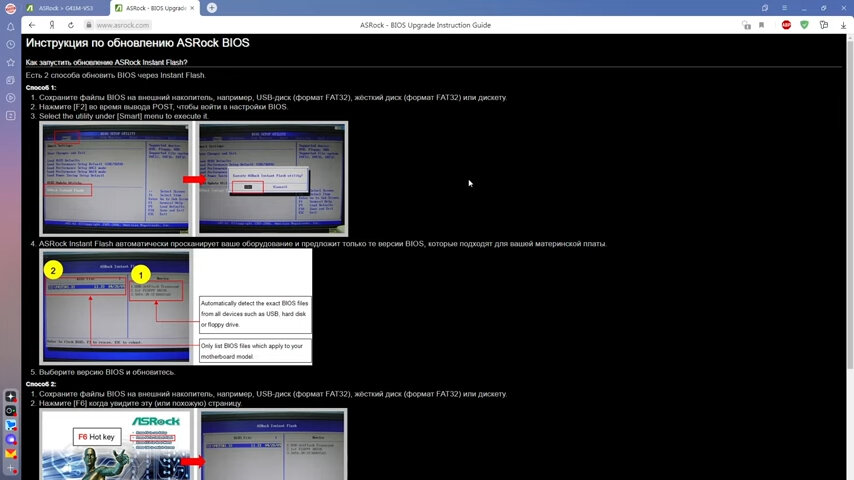Switch to the ASRock G41M-VS3 tab

coord(65,8)
